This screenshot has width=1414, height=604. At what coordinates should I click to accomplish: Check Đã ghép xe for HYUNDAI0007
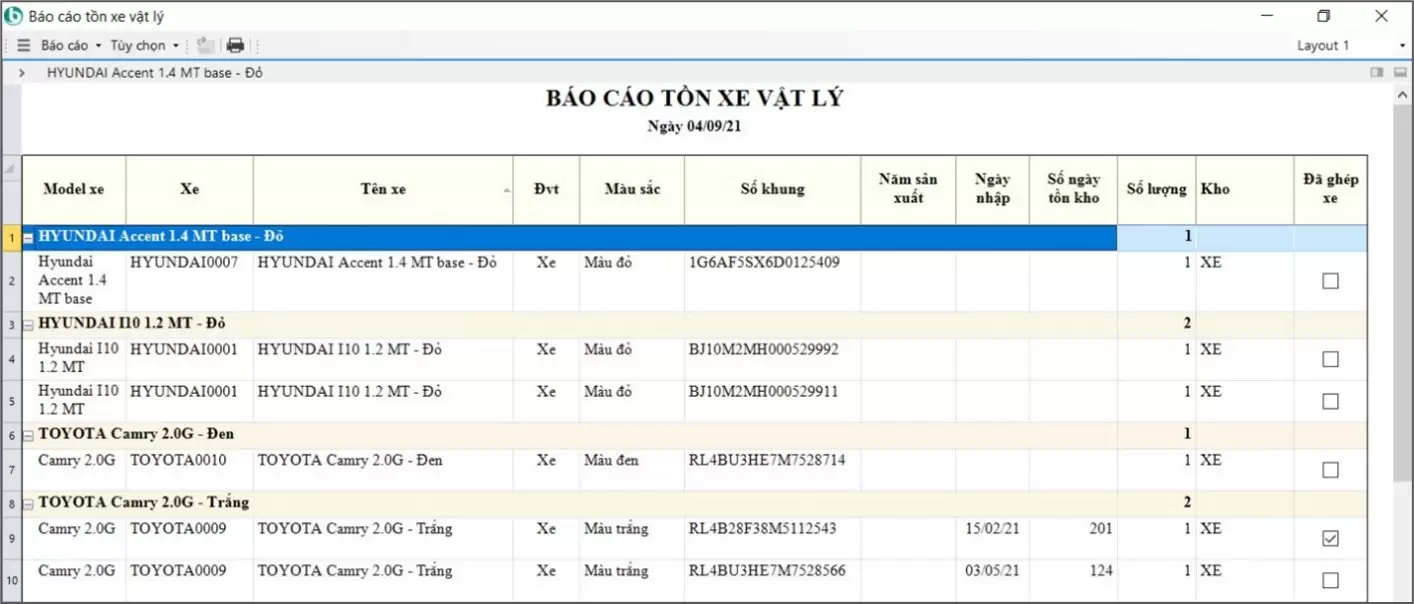[x=1330, y=281]
